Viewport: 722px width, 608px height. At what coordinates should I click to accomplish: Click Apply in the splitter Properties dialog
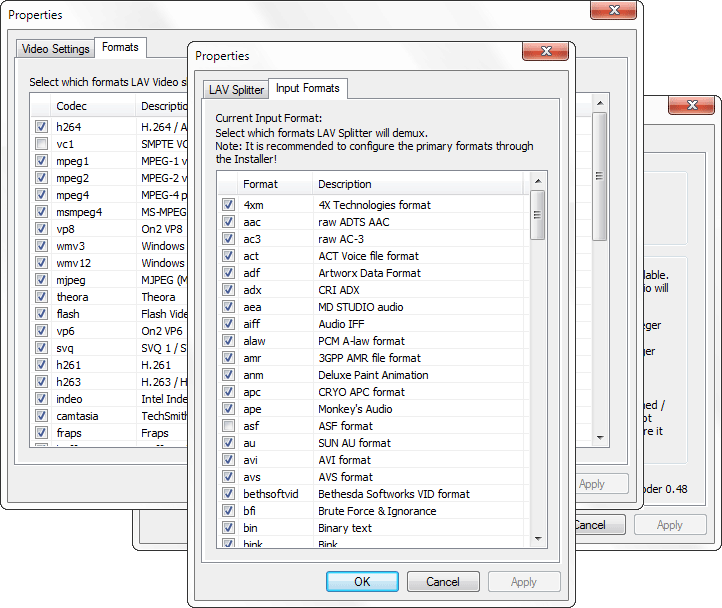[524, 582]
